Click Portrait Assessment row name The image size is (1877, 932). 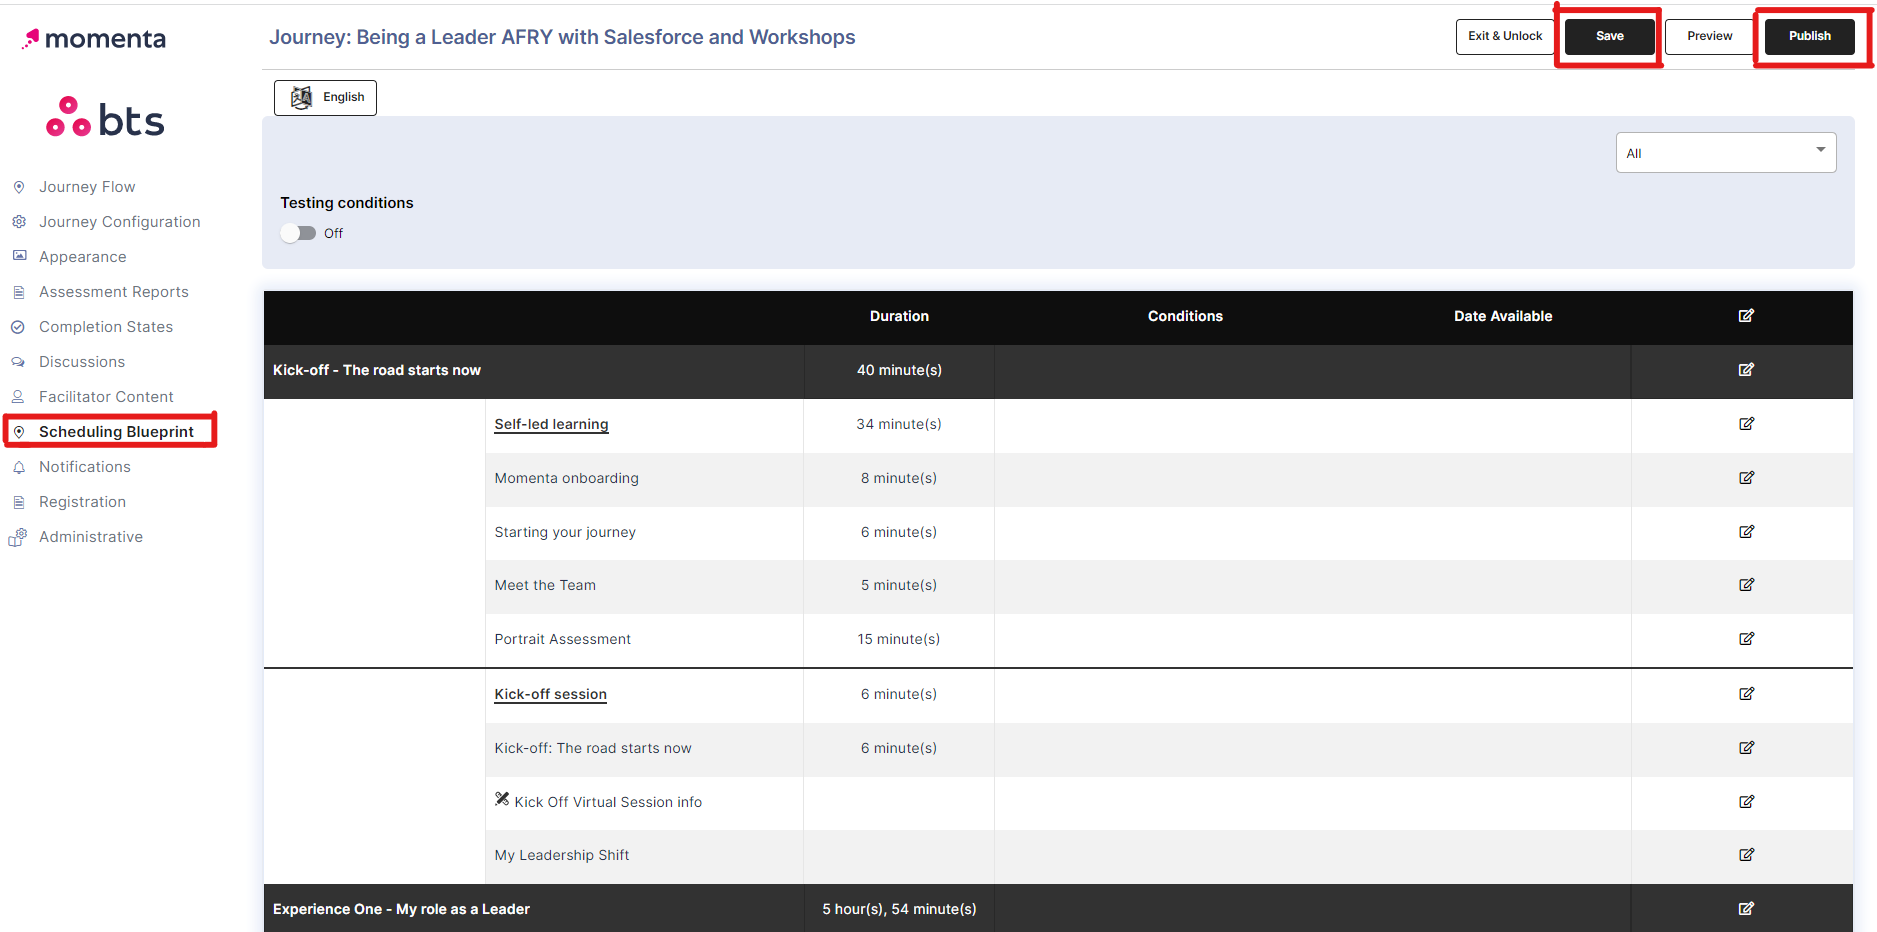click(x=562, y=639)
